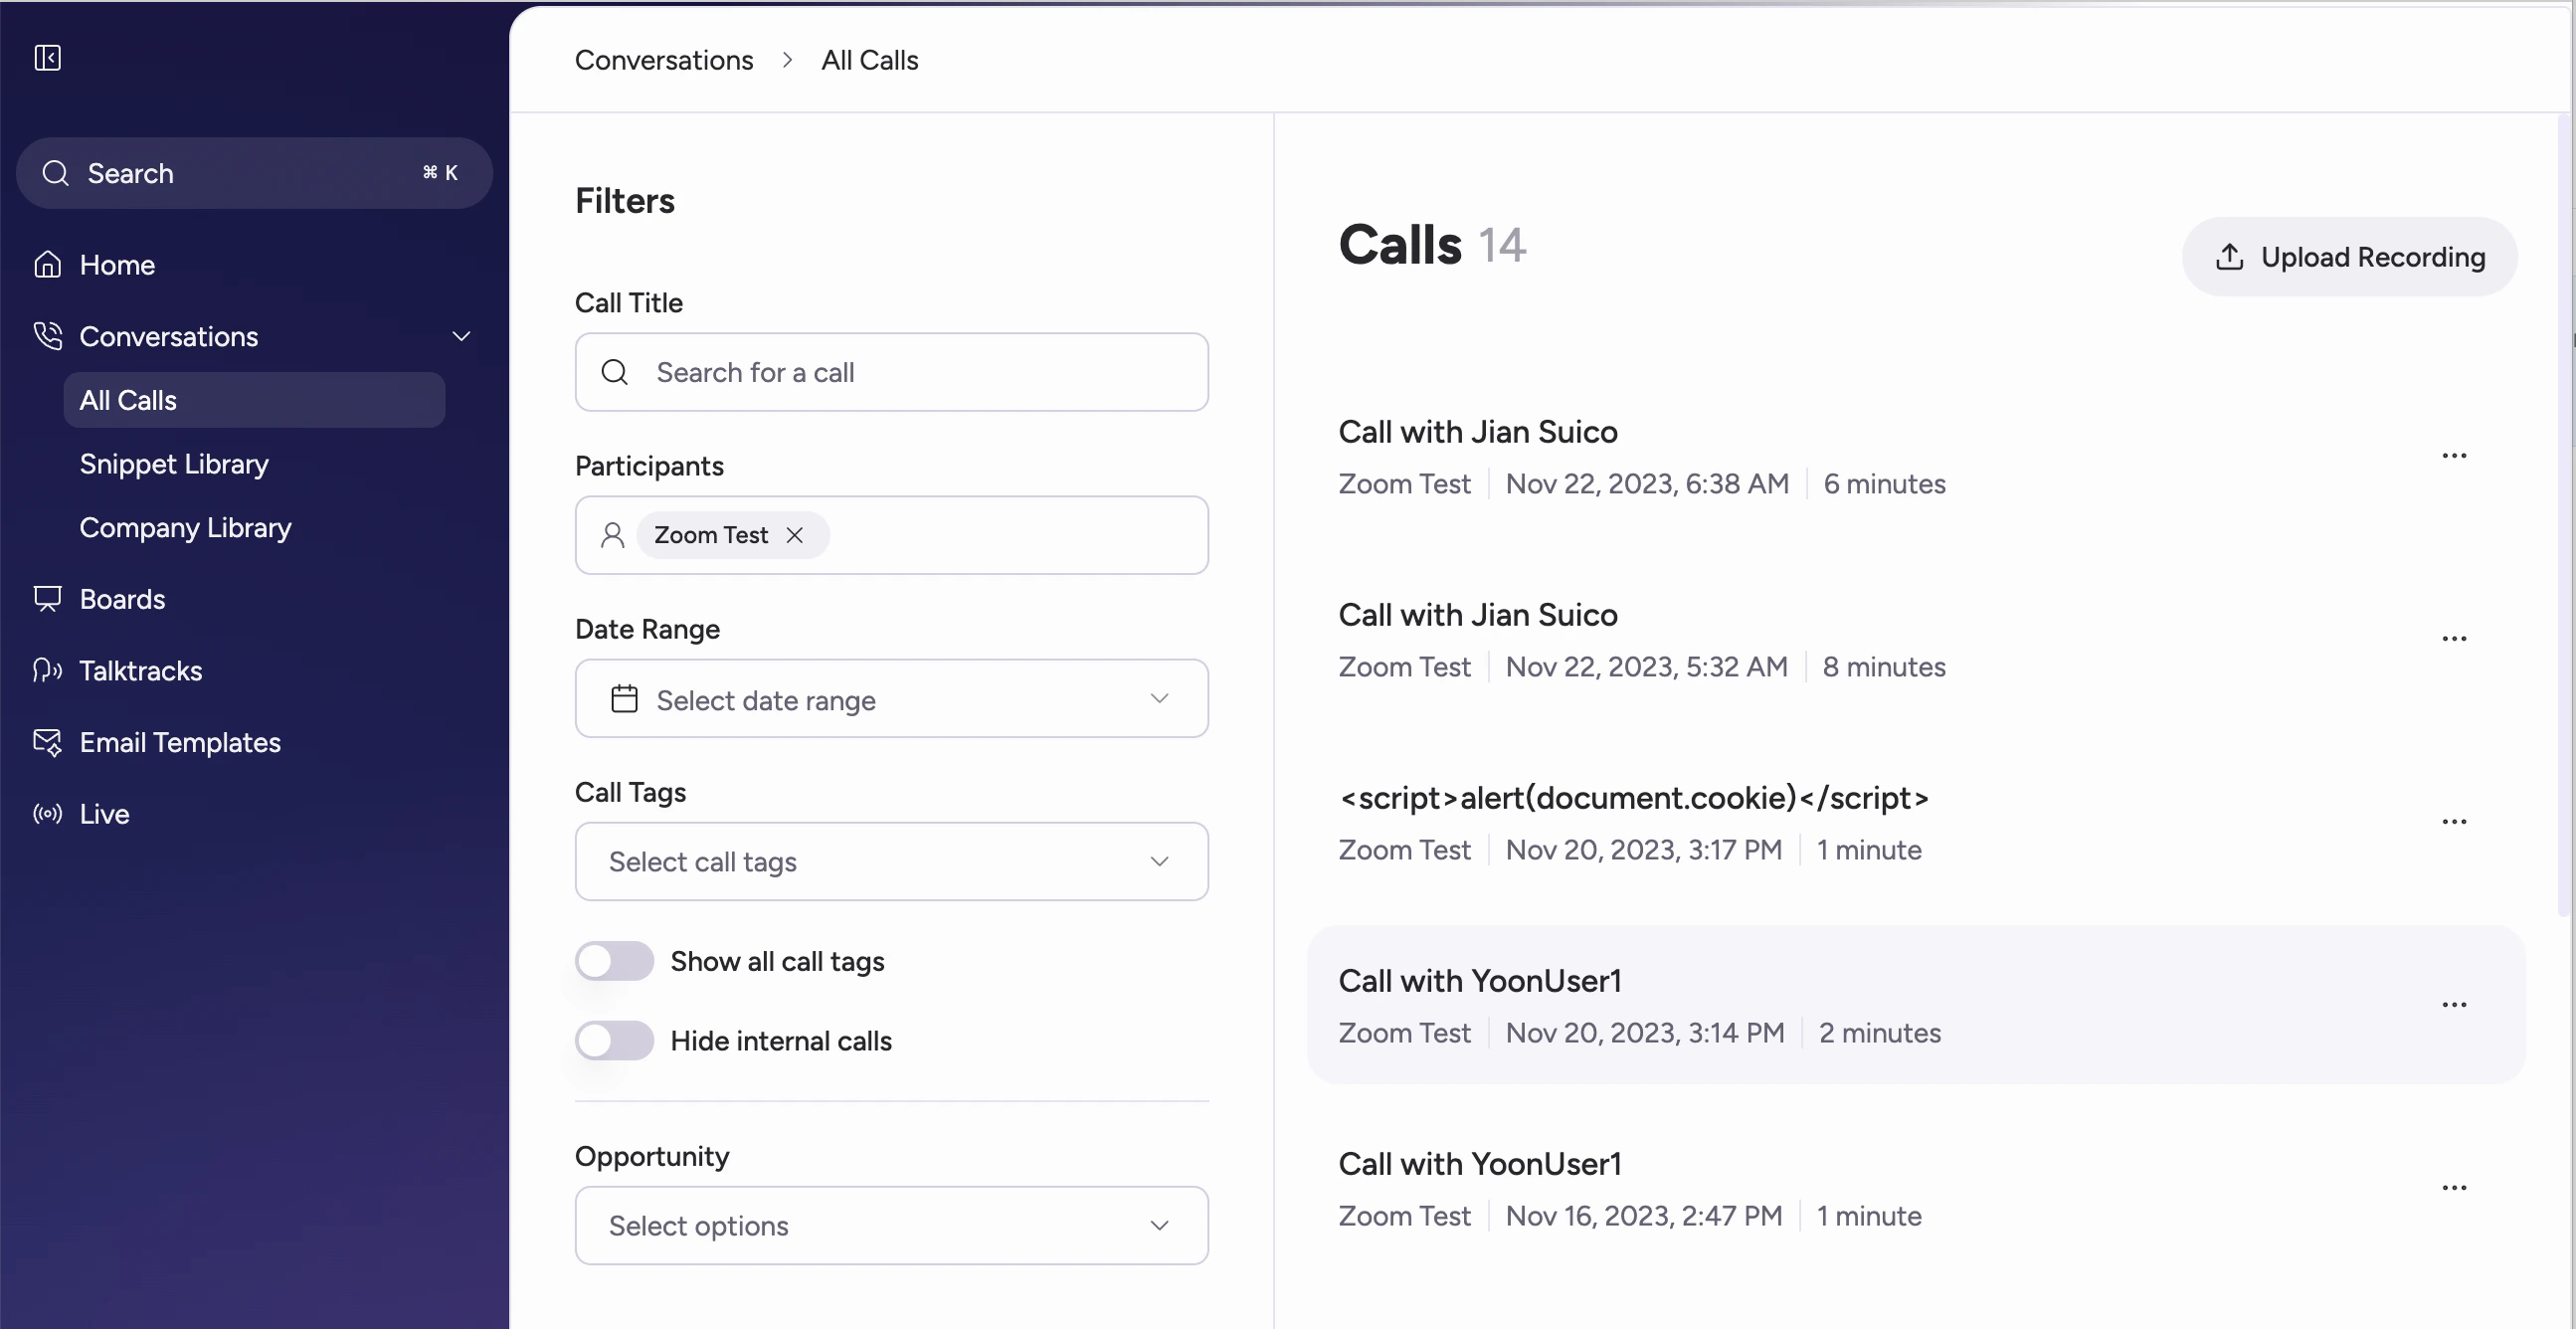This screenshot has width=2576, height=1329.
Task: Click the Upload Recording button
Action: (x=2348, y=257)
